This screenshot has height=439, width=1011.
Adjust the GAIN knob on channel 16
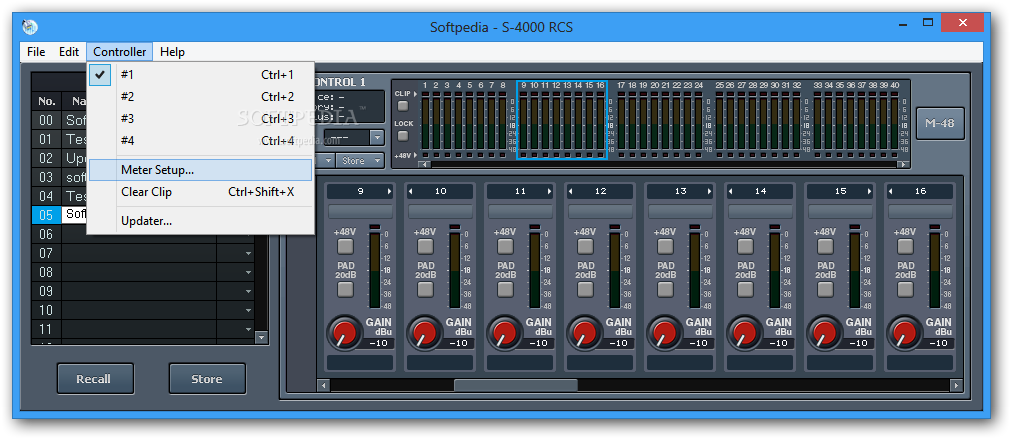coord(905,333)
